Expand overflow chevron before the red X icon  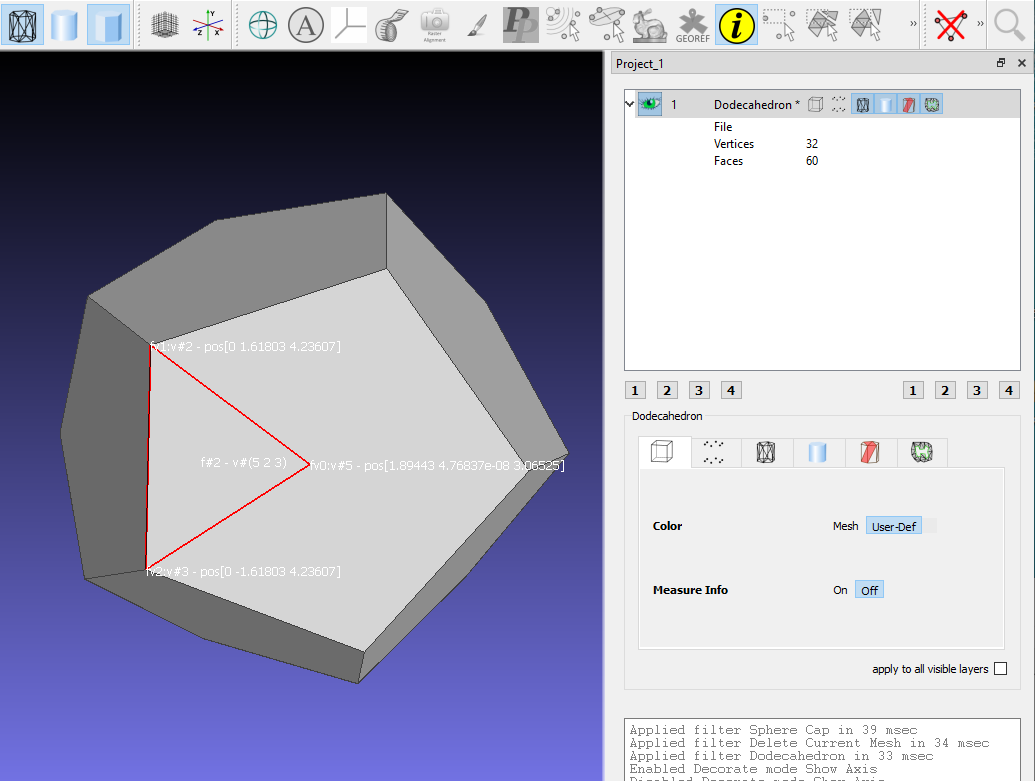click(x=914, y=24)
